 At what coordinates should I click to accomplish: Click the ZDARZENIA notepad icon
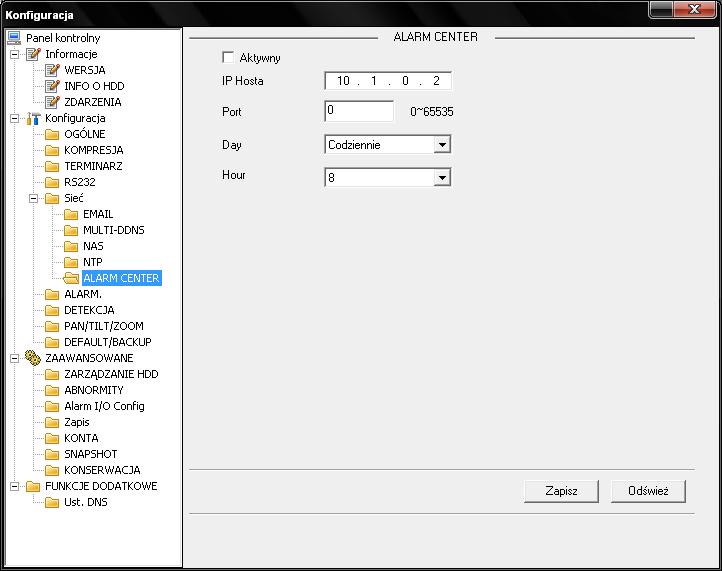pyautogui.click(x=53, y=102)
